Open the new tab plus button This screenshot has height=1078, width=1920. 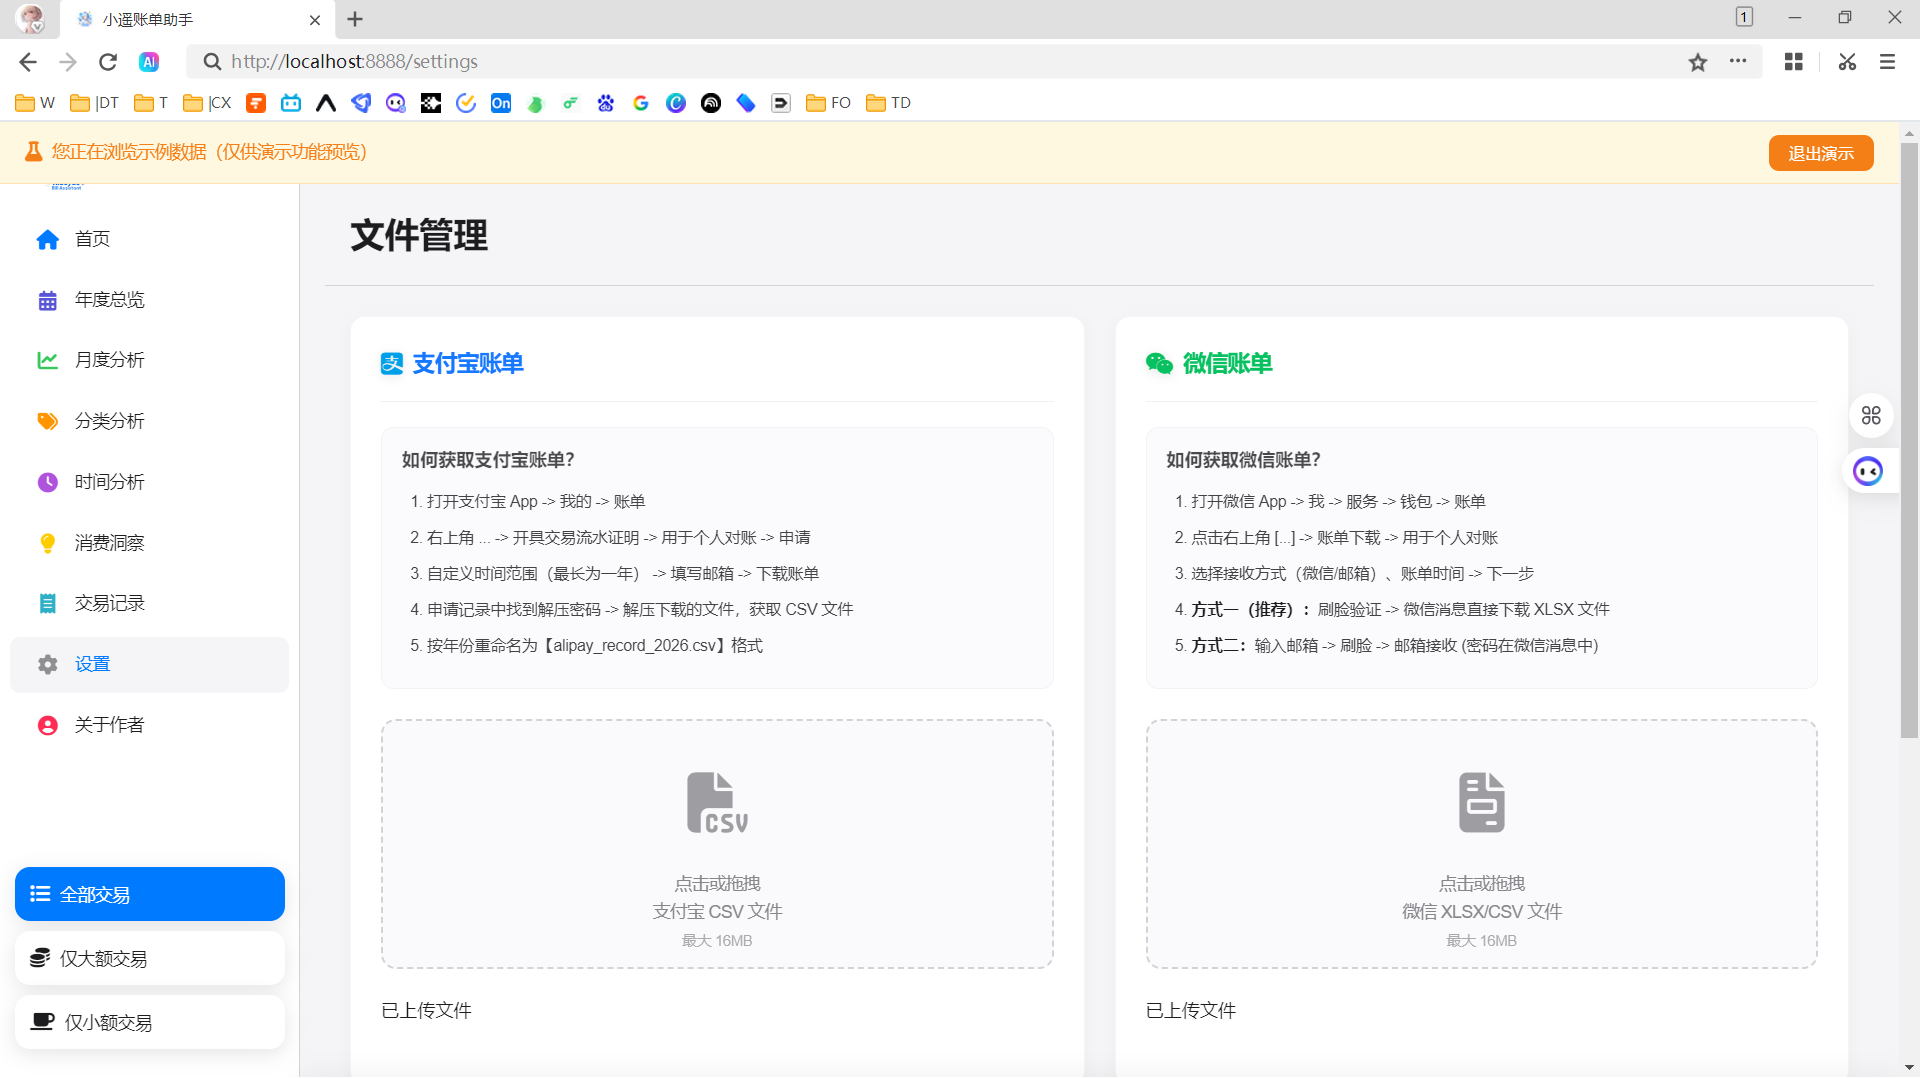355,19
